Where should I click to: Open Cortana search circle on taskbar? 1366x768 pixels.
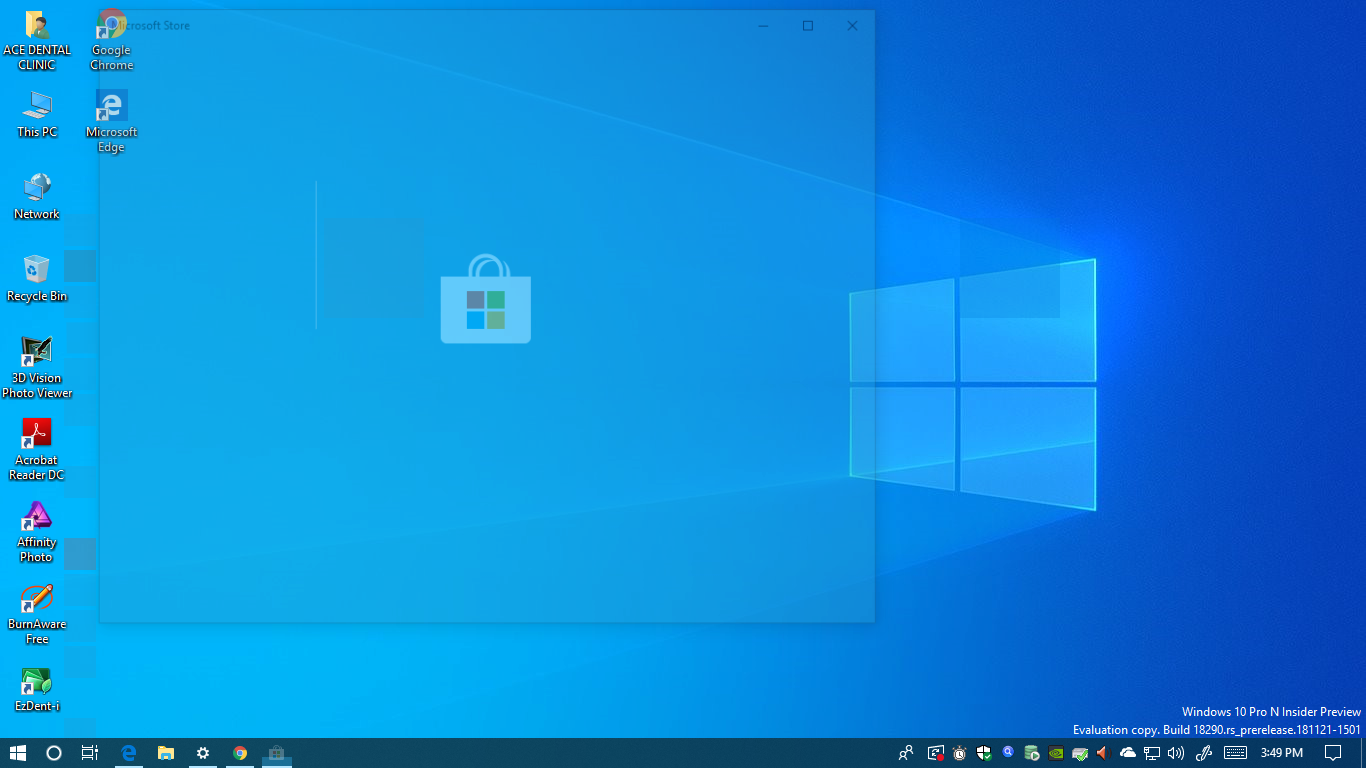[x=54, y=753]
